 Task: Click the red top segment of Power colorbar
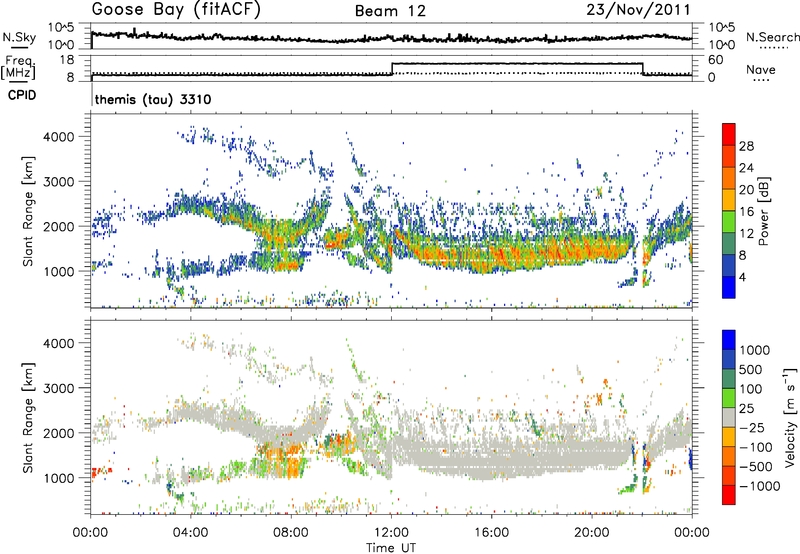729,134
